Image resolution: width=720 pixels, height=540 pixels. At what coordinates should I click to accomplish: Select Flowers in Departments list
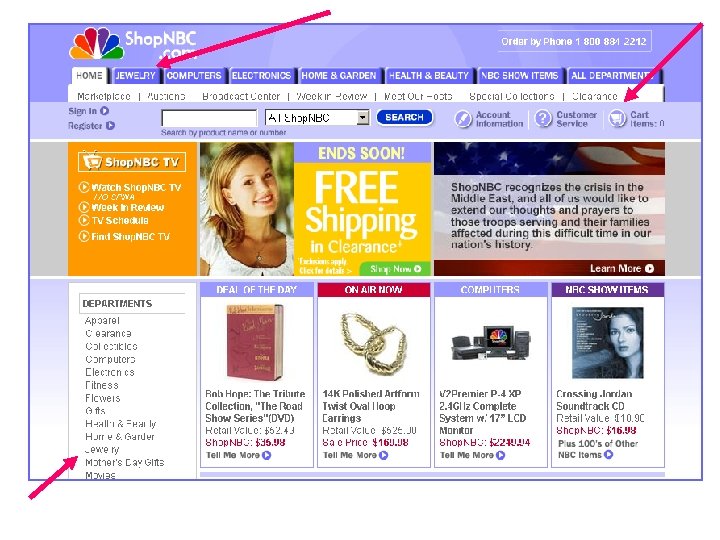pos(102,398)
